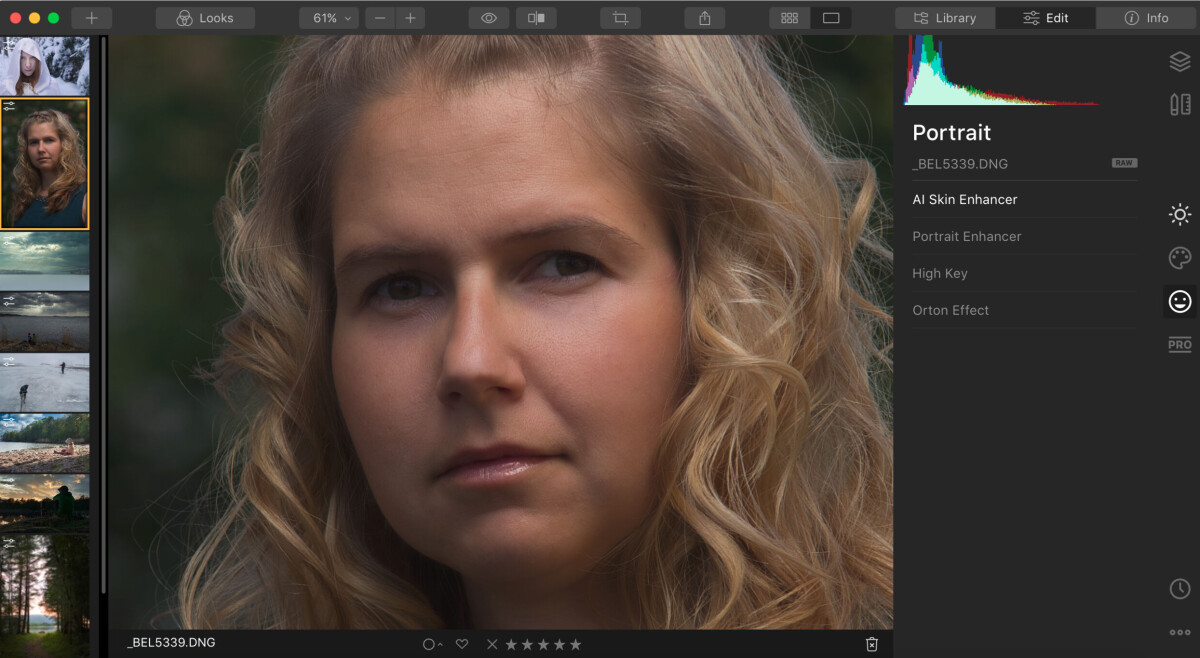Select the Crop tool
Screen dimensions: 1200x658
tap(620, 18)
